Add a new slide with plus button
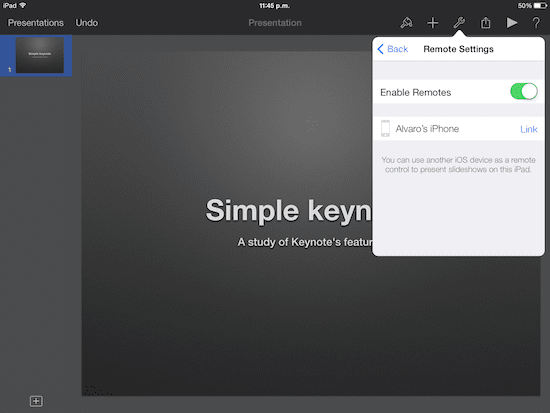This screenshot has width=550, height=413. click(x=36, y=401)
